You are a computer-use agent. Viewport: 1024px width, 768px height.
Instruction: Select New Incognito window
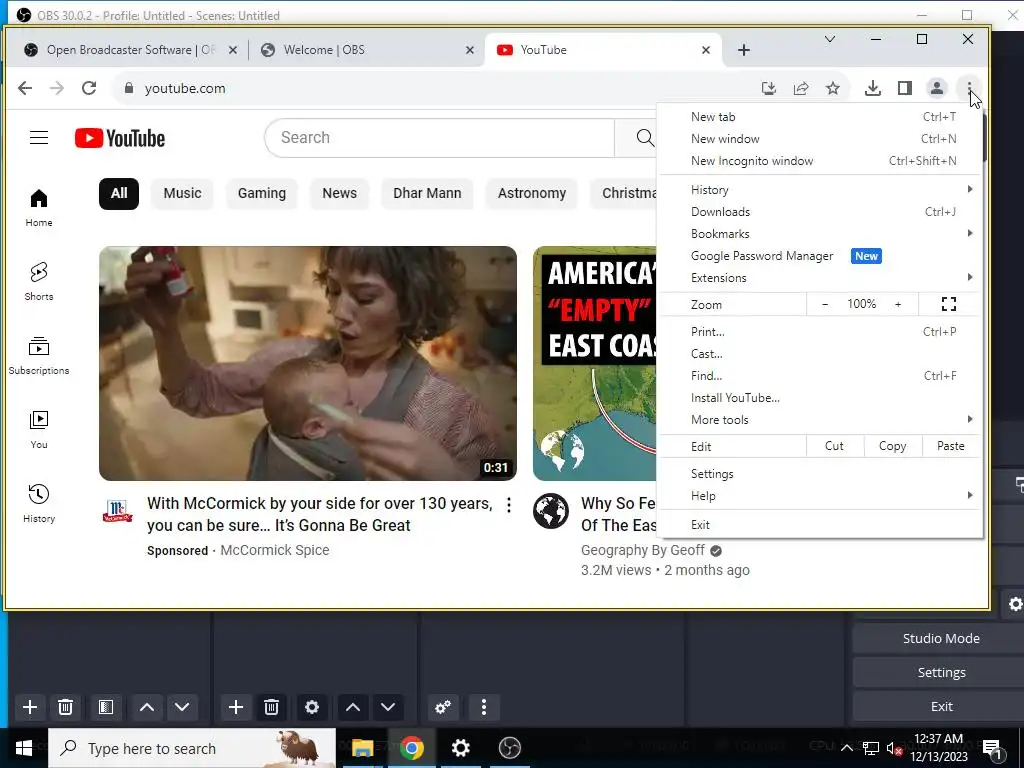click(820, 161)
